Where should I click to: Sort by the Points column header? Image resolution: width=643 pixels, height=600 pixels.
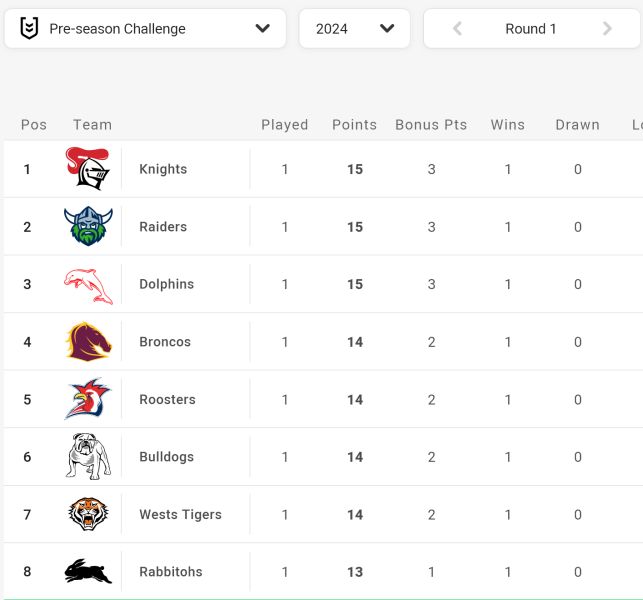tap(354, 125)
